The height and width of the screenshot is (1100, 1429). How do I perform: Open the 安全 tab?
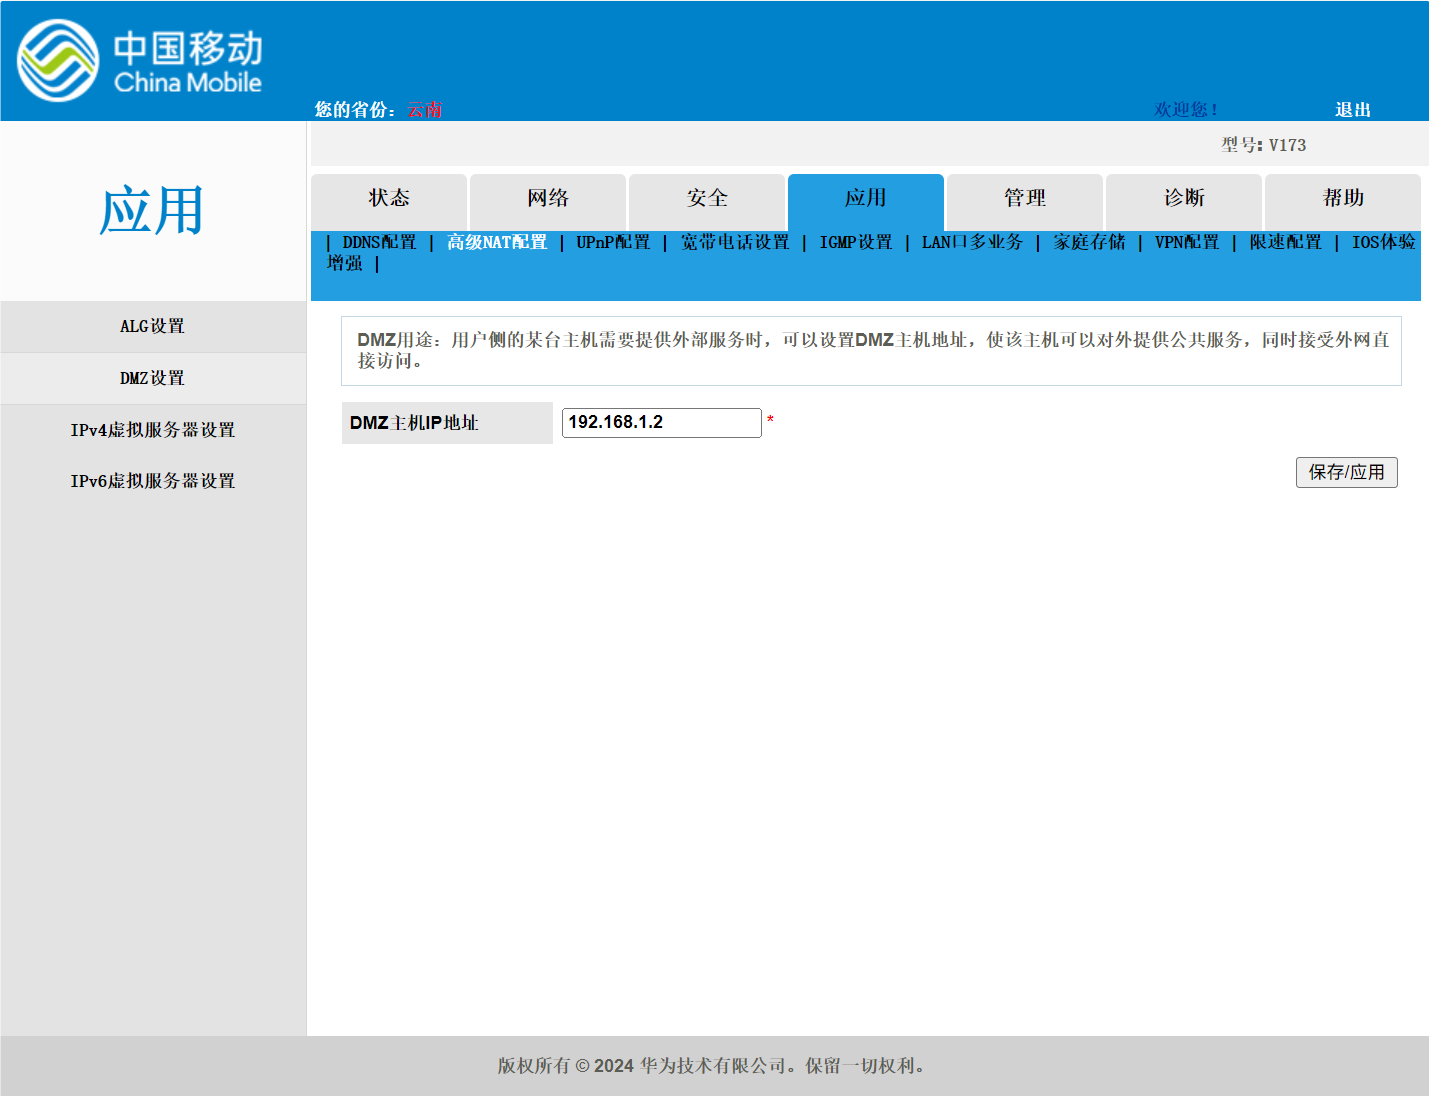coord(707,199)
